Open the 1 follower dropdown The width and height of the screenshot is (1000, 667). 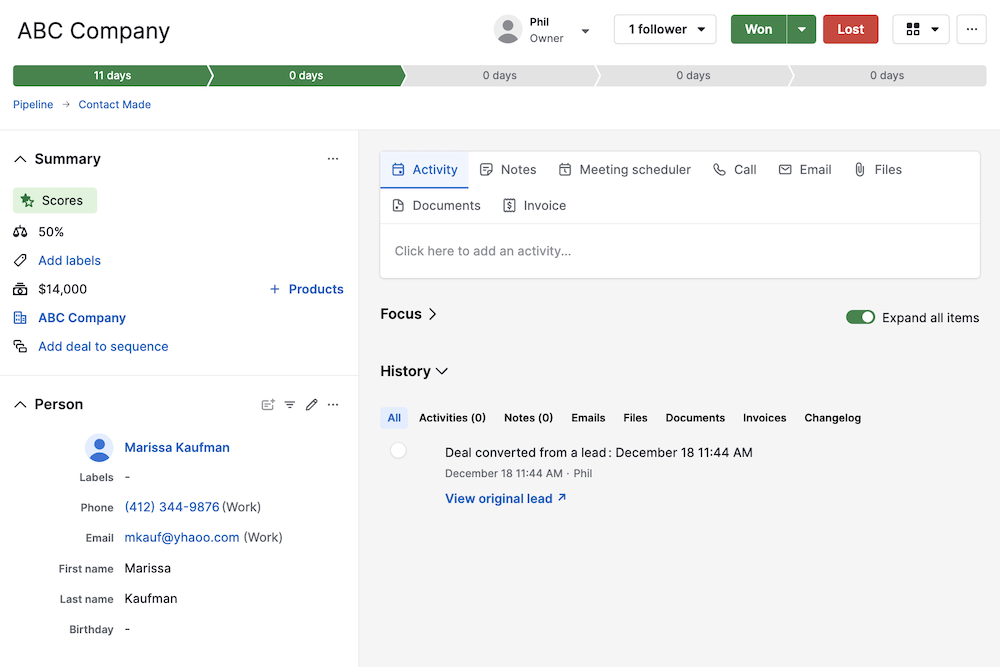[x=665, y=29]
